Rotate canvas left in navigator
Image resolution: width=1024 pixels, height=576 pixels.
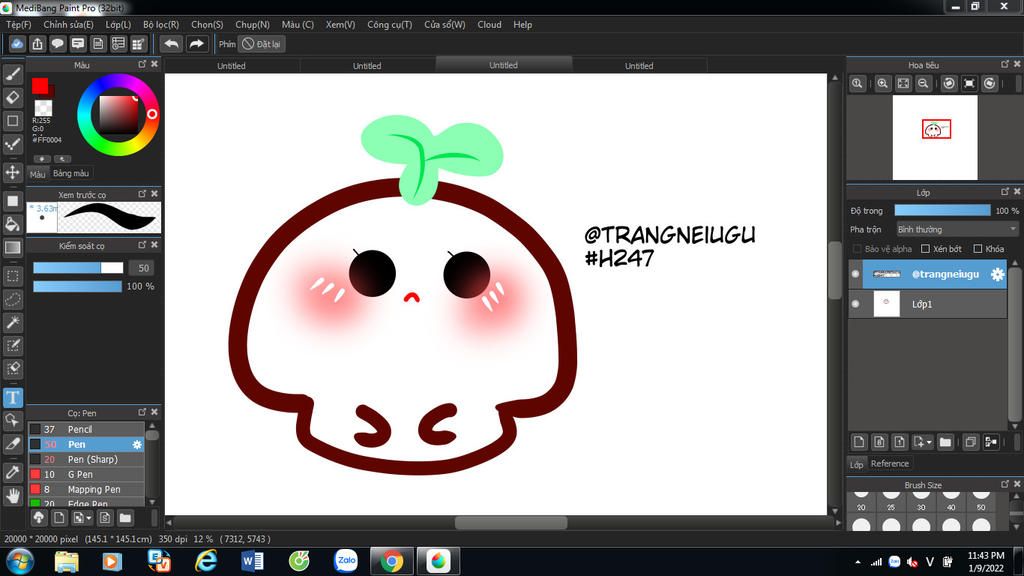coord(949,84)
